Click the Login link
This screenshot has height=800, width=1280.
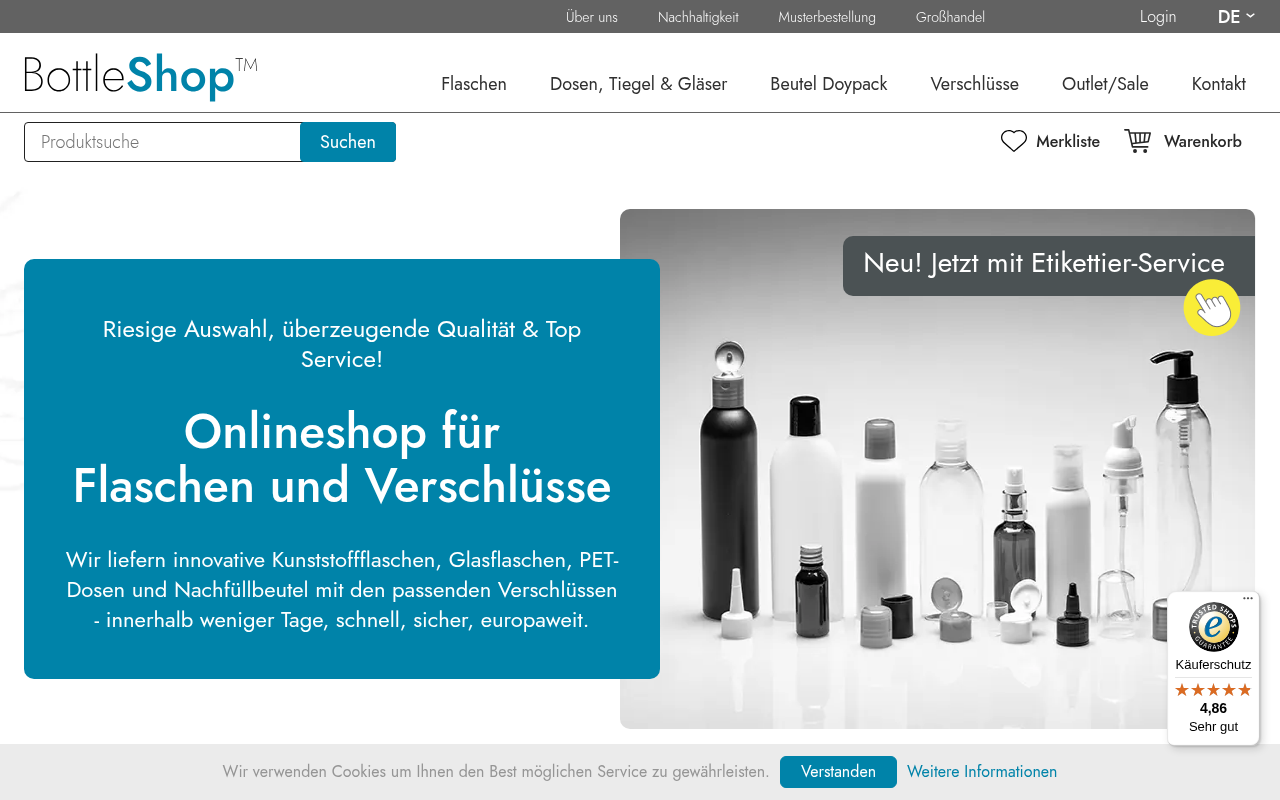pyautogui.click(x=1158, y=17)
